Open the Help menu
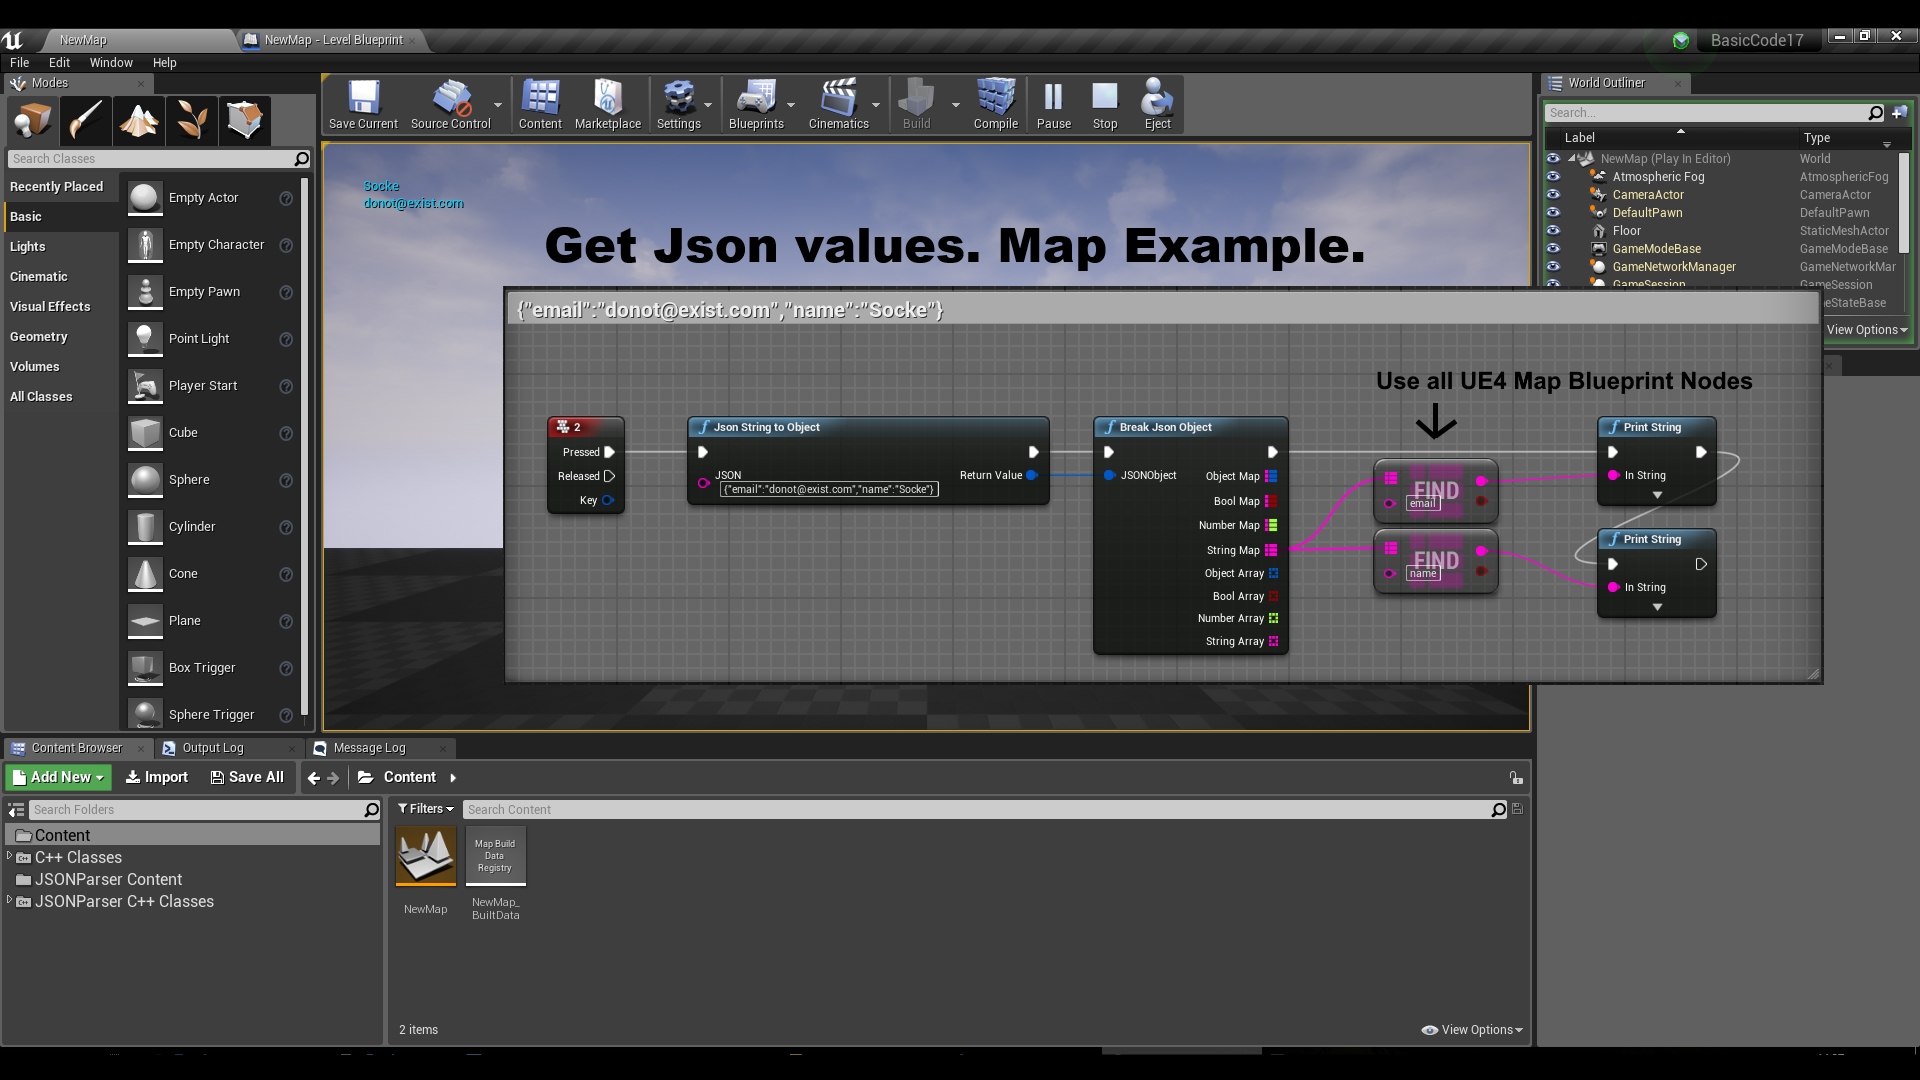This screenshot has width=1920, height=1080. coord(164,62)
